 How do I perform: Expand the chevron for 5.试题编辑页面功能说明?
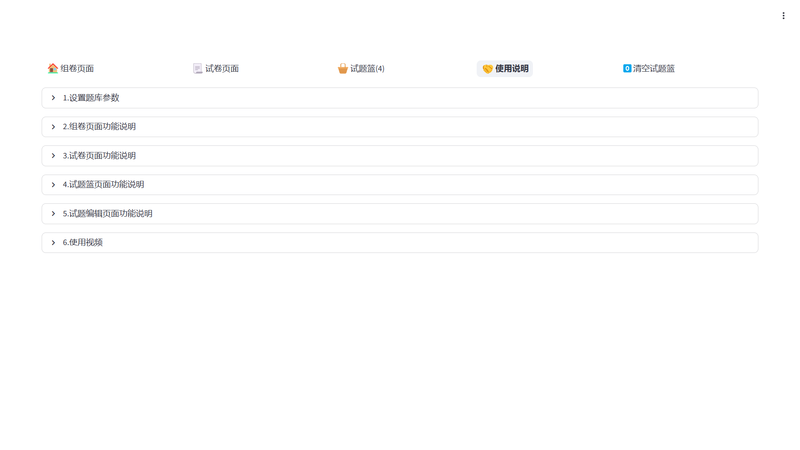(53, 213)
